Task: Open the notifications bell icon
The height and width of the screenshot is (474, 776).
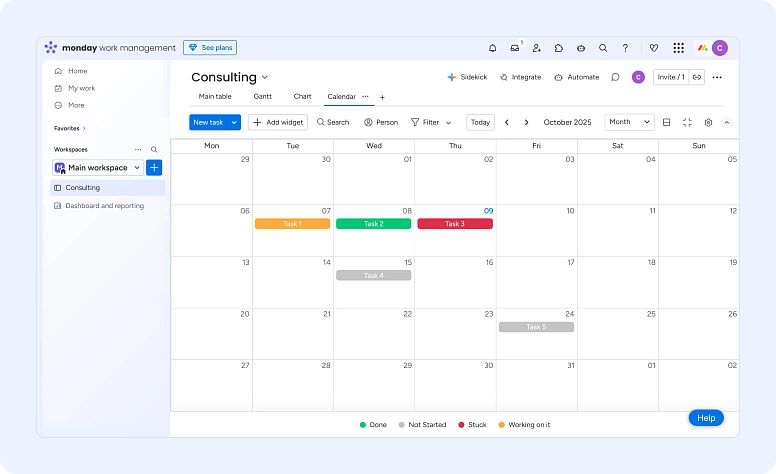Action: 492,48
